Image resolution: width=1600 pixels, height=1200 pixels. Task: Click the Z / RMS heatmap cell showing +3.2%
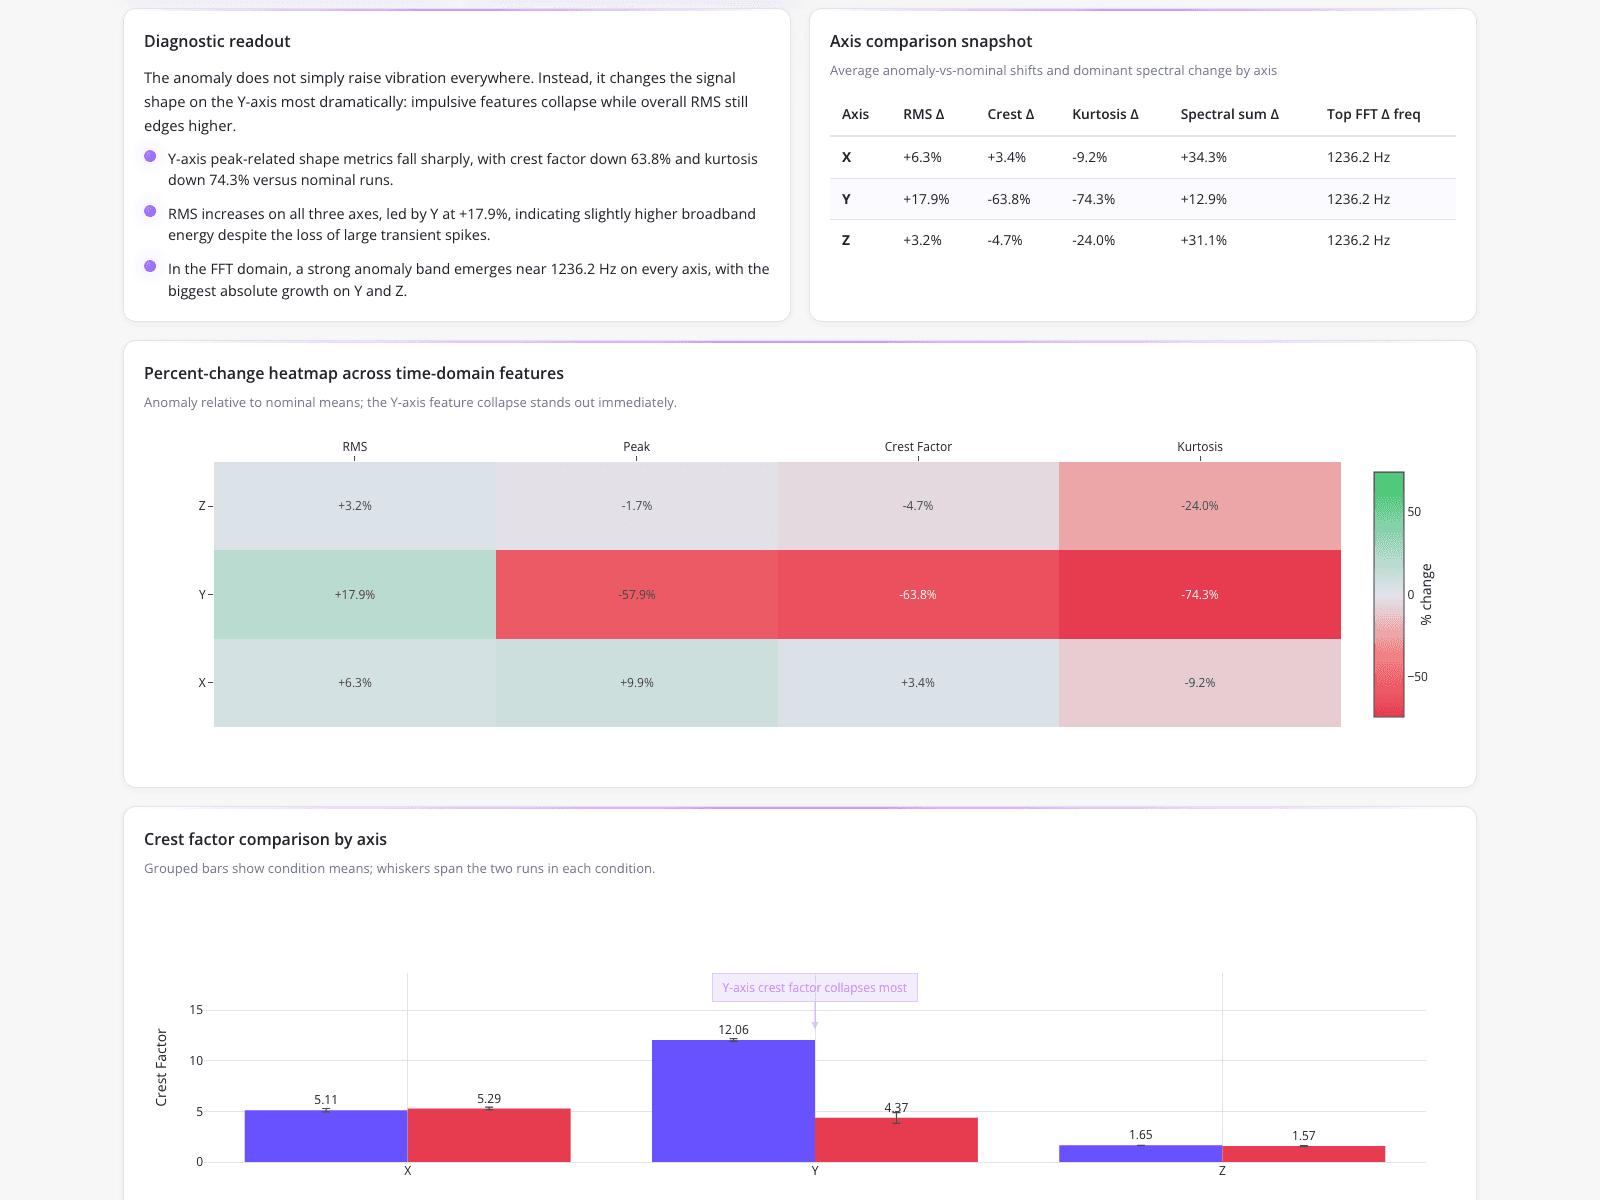(355, 506)
